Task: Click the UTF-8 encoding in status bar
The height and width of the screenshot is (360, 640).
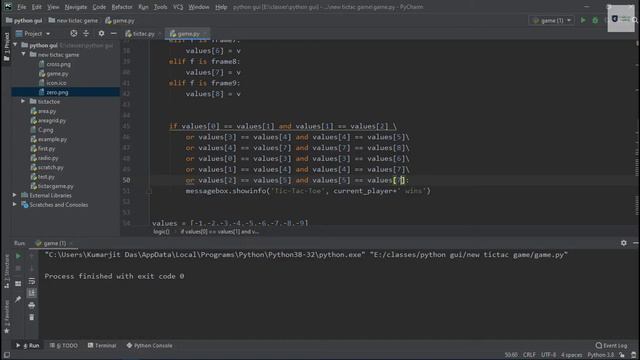Action: coord(548,355)
